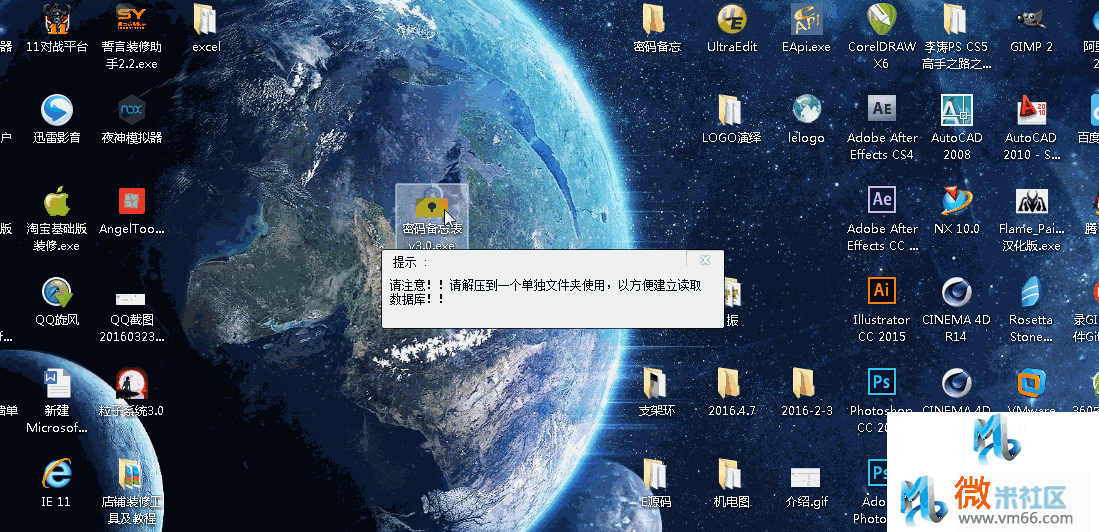Launch AngelToo shortcut icon
Screen dimensions: 1099x532
point(132,211)
